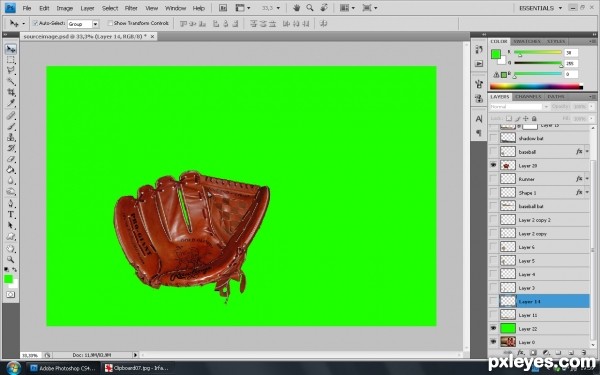Viewport: 600px width, 375px height.
Task: Open Adobe Photoshop CS4 taskbar button
Action: pos(63,368)
